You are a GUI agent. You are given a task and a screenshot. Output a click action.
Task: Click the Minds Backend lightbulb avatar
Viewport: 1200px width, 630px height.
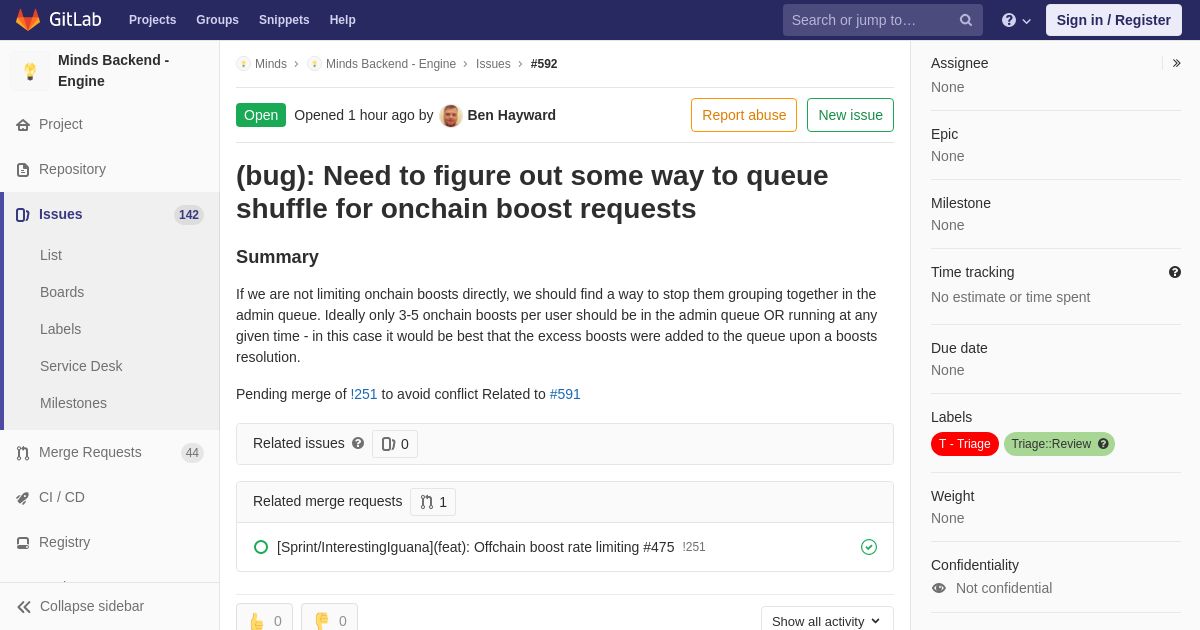pyautogui.click(x=30, y=71)
